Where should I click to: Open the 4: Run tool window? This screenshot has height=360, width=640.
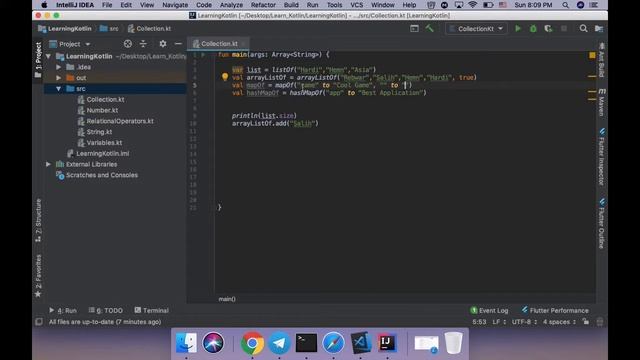[63, 310]
